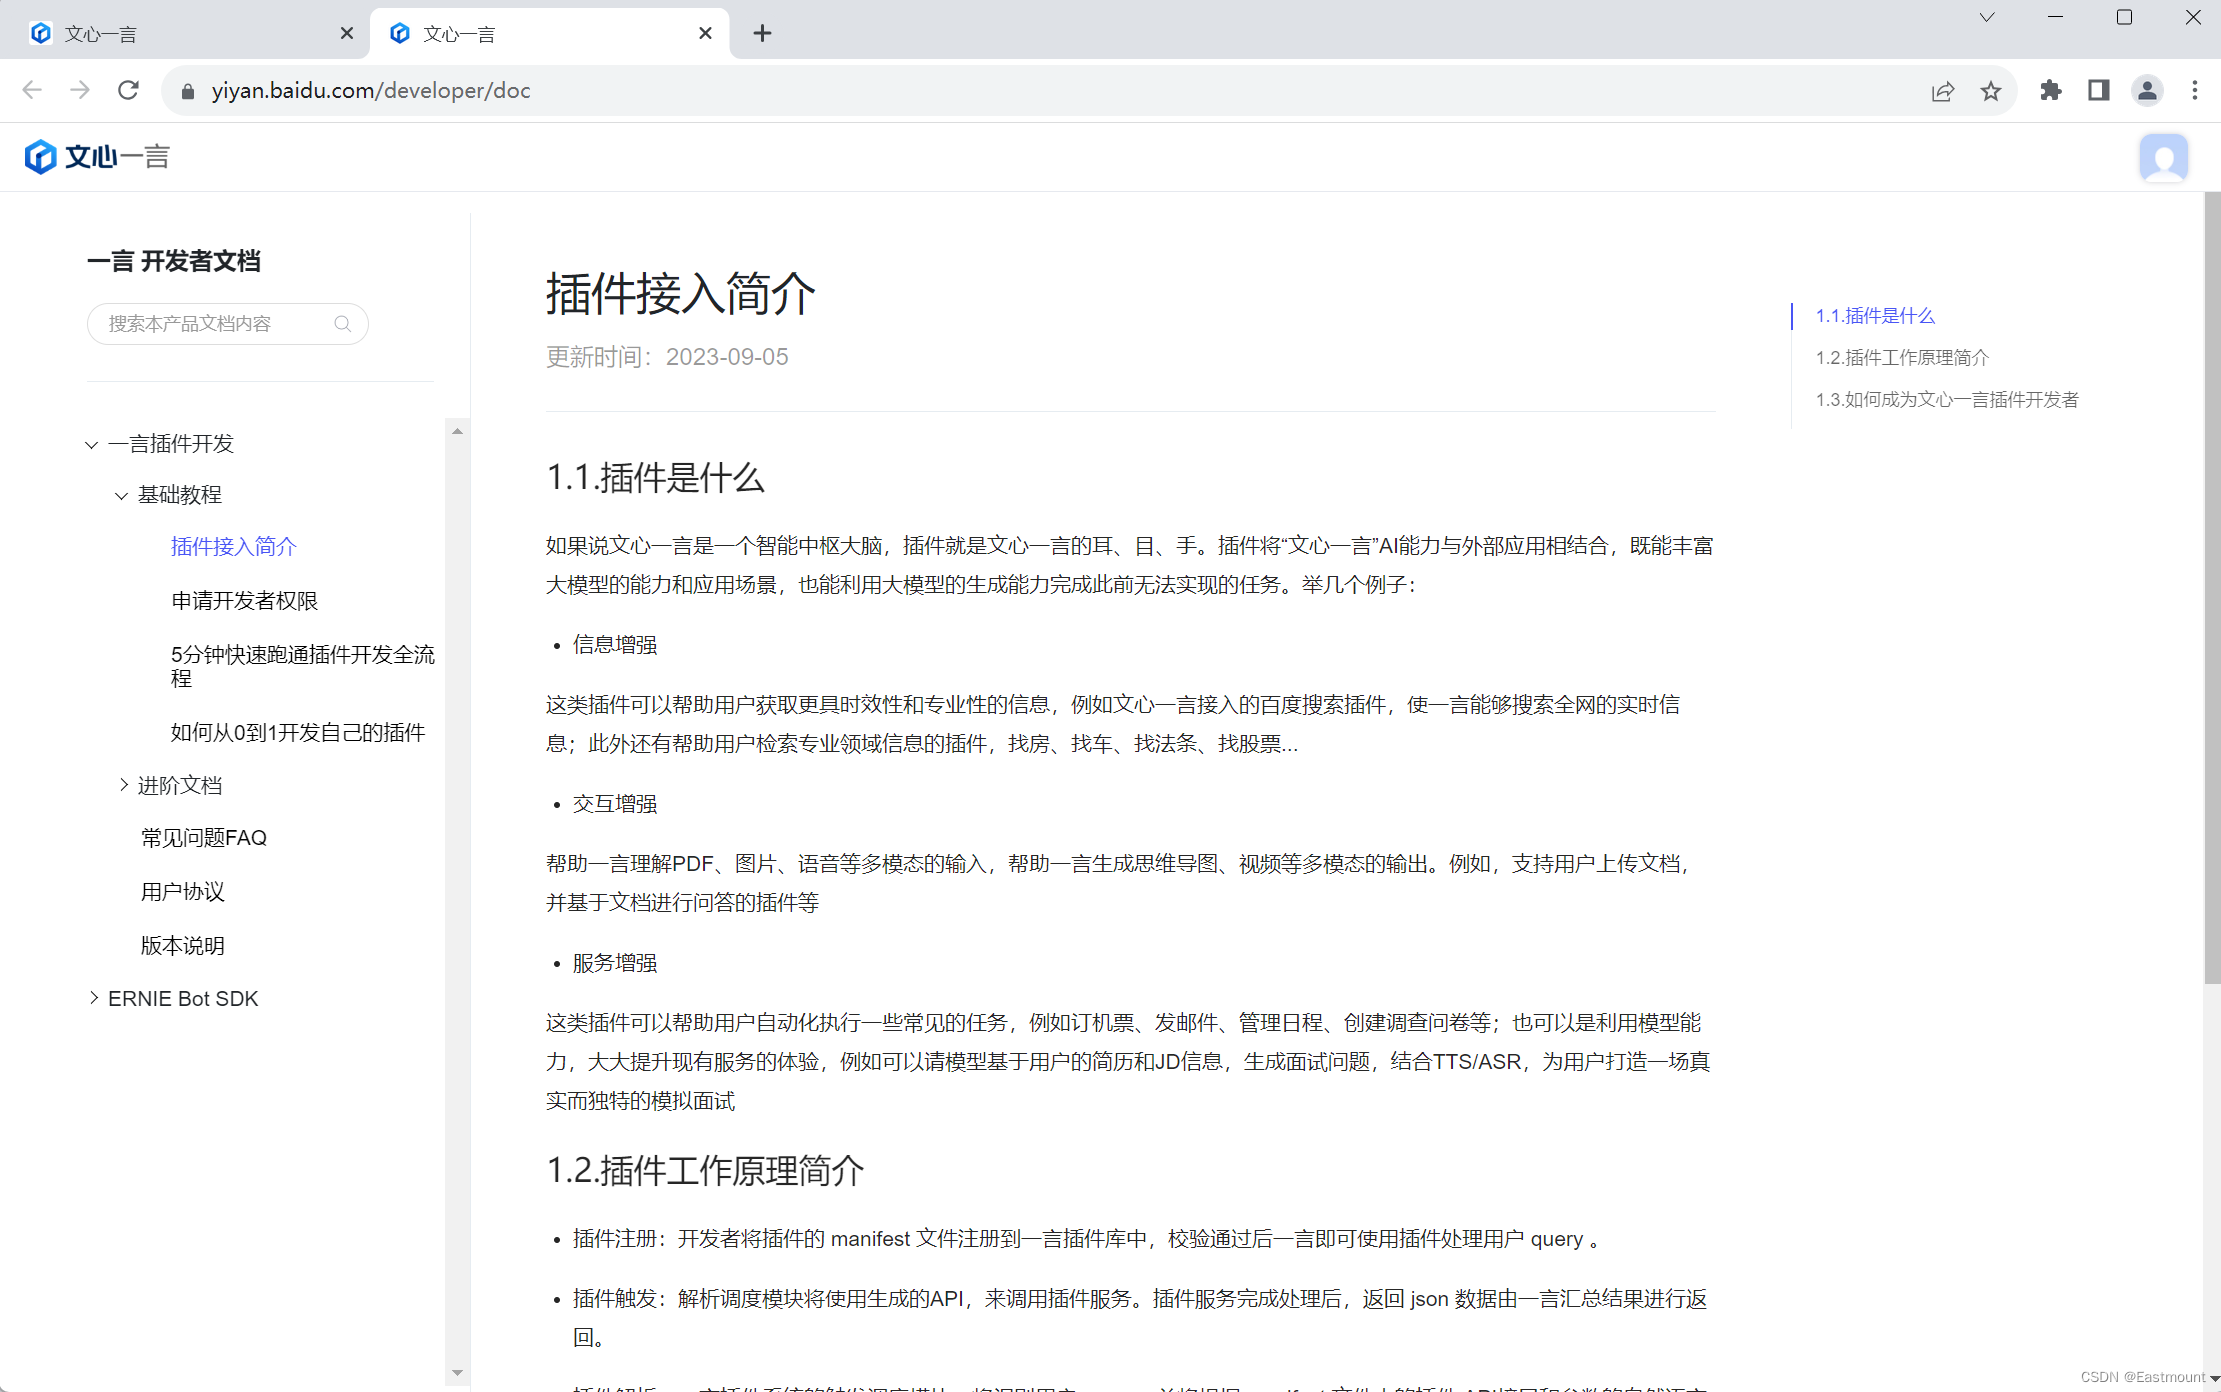Image resolution: width=2221 pixels, height=1392 pixels.
Task: Toggle the browser side panel icon
Action: click(x=2099, y=91)
